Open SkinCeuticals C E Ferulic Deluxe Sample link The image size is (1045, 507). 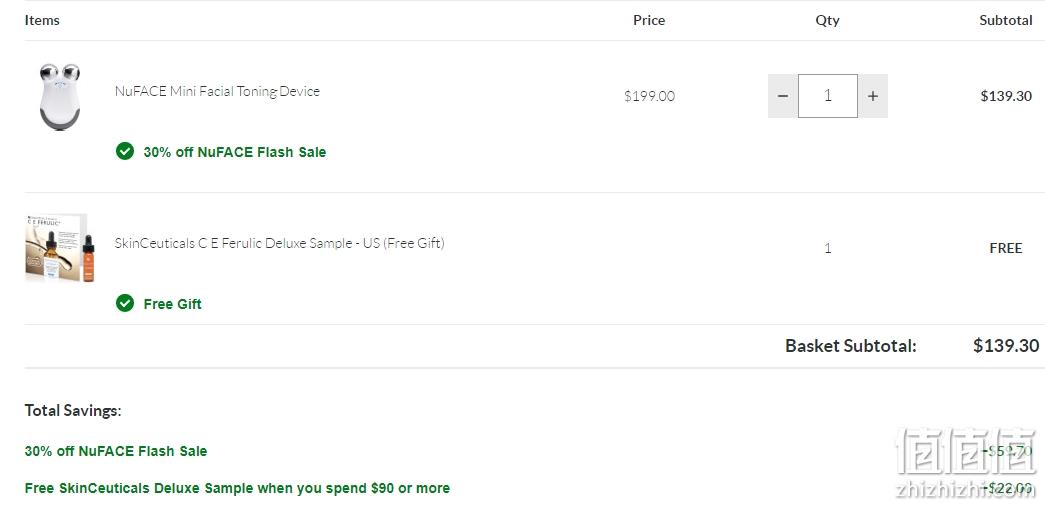(x=279, y=243)
